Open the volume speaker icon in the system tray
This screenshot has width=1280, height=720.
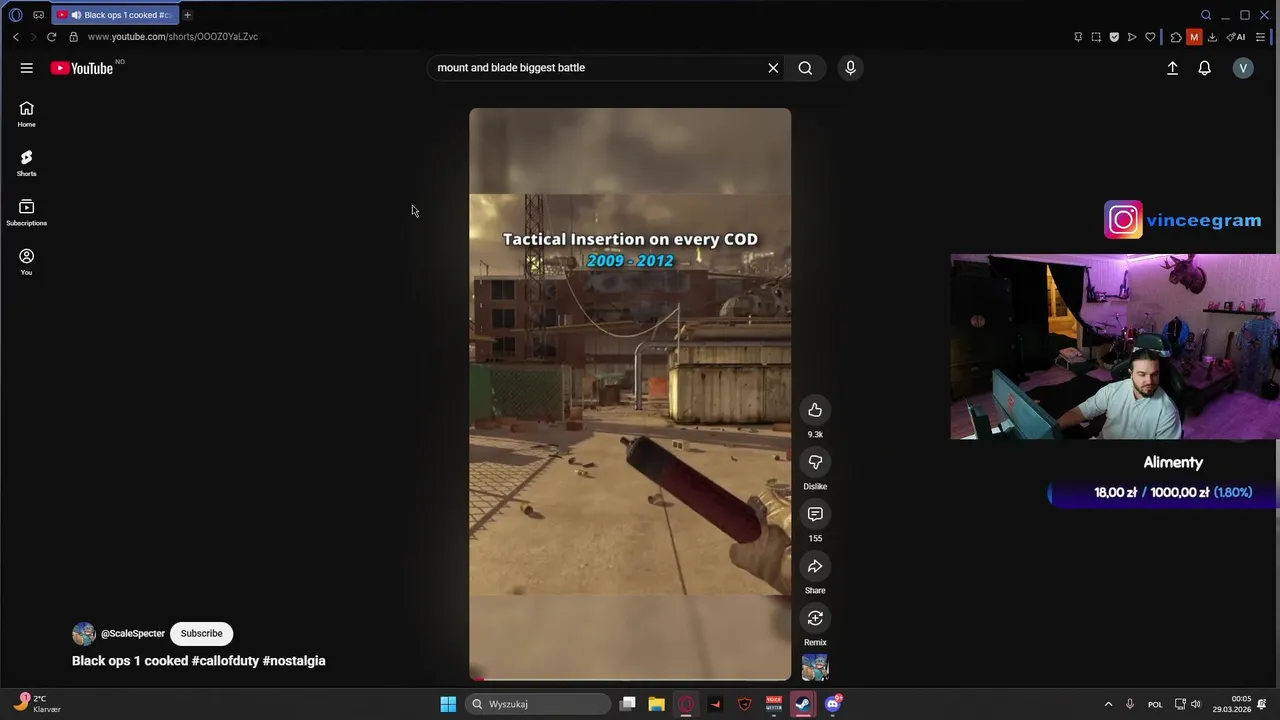coord(1196,705)
